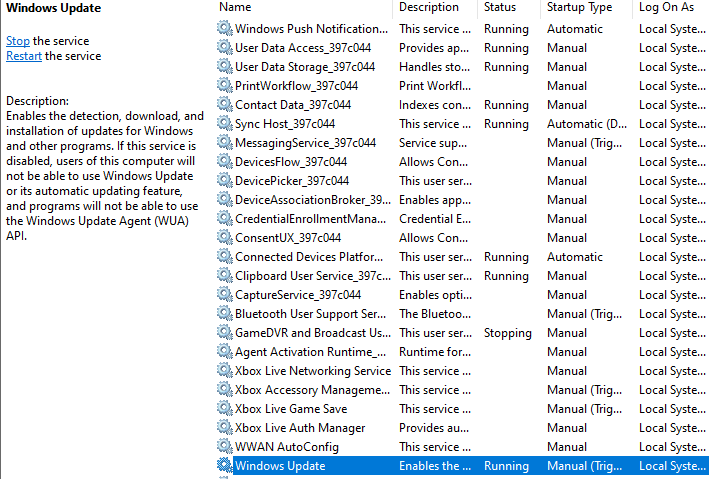Click gear icon beside Bluetooth User Support Service

coord(224,313)
